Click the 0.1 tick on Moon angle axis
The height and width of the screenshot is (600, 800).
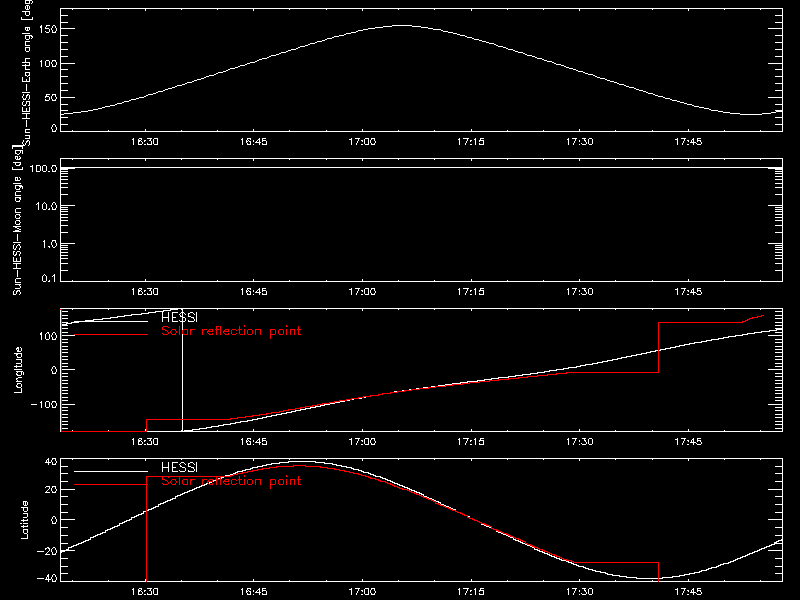tap(49, 278)
